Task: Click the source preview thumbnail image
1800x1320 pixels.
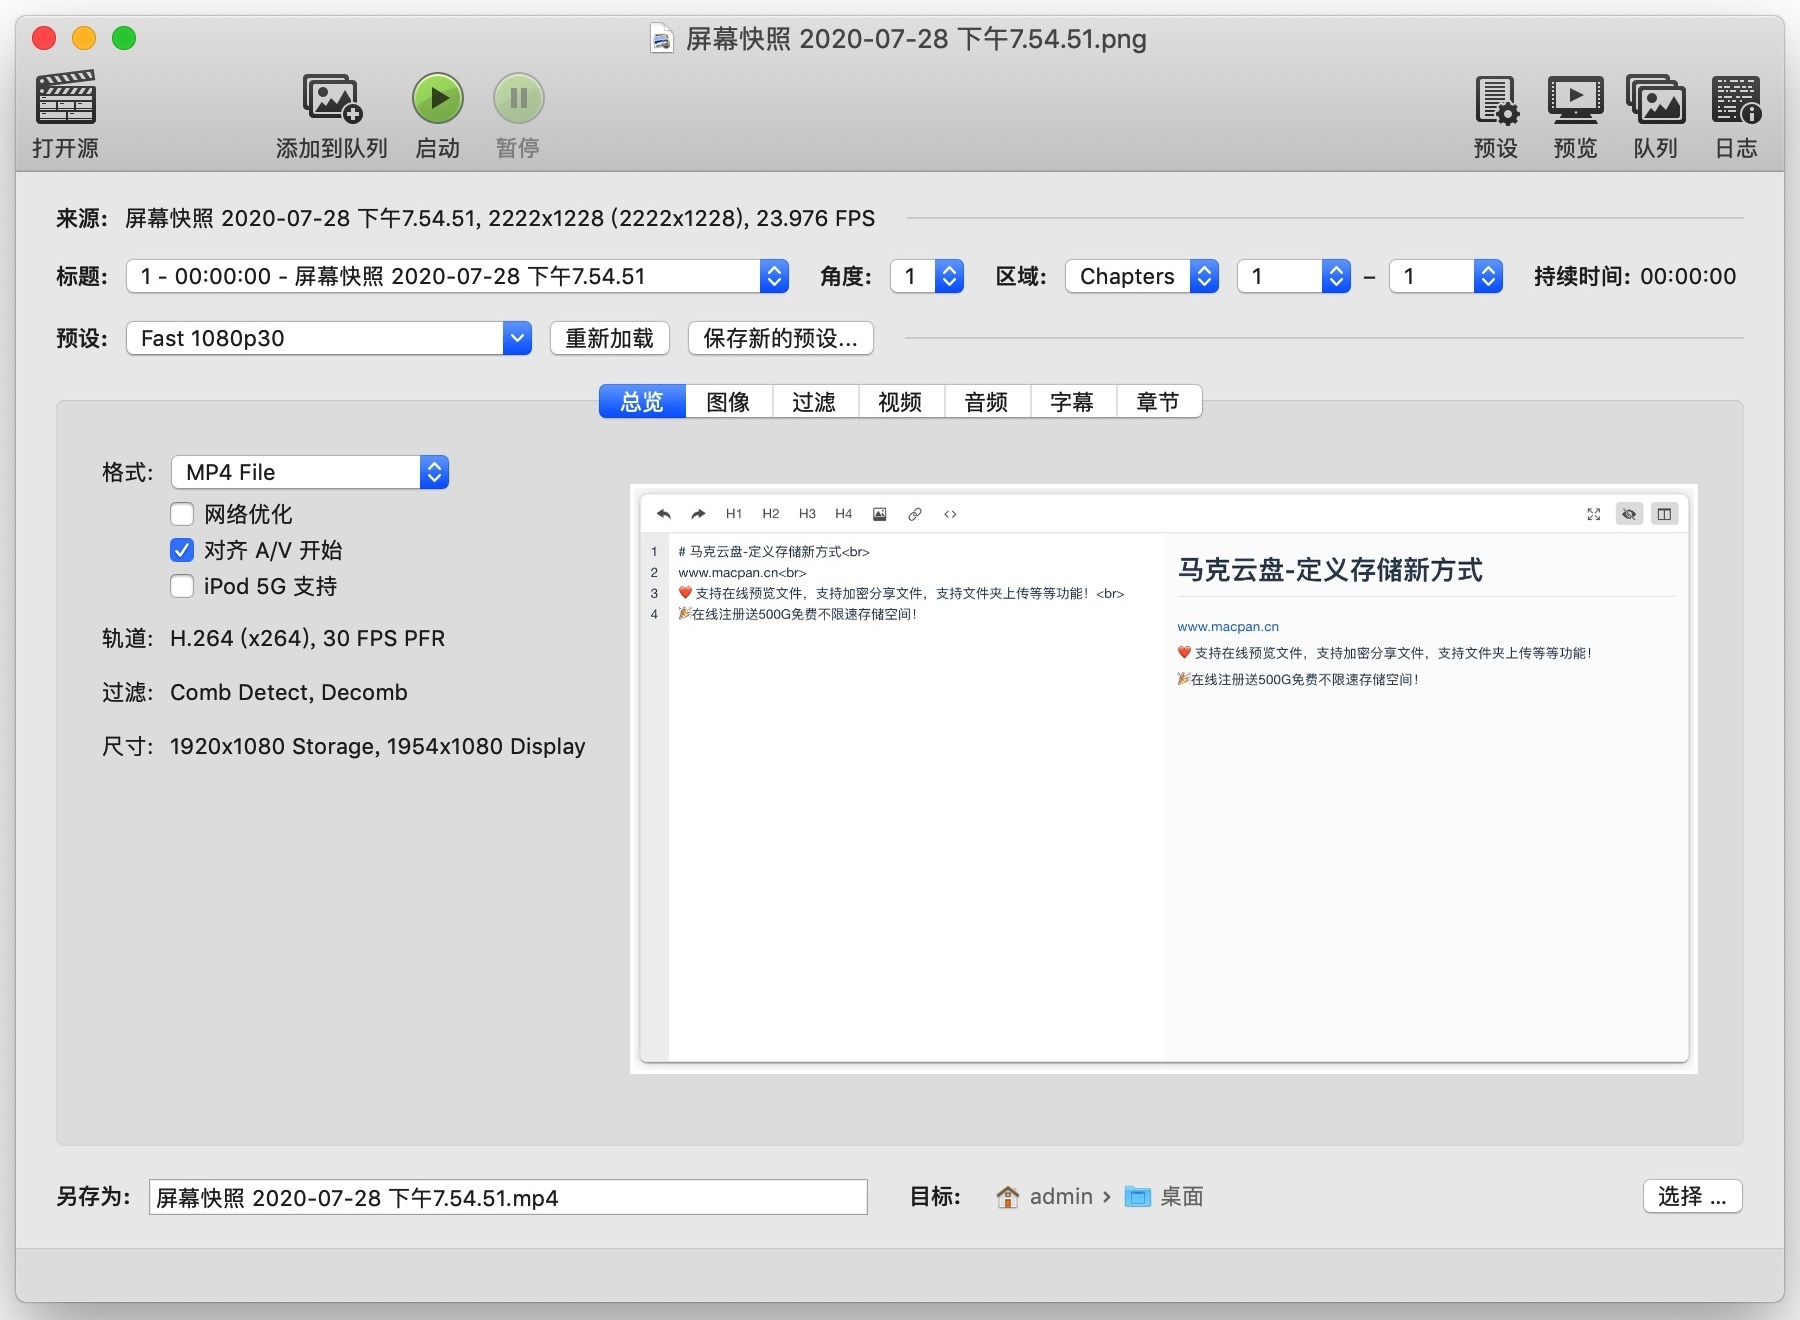Action: 1164,779
